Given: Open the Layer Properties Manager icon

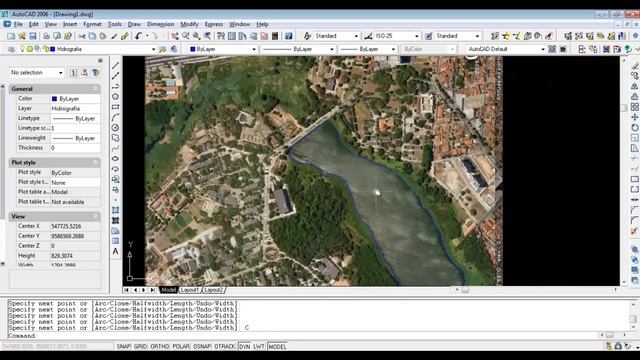Looking at the screenshot, I should [11, 49].
